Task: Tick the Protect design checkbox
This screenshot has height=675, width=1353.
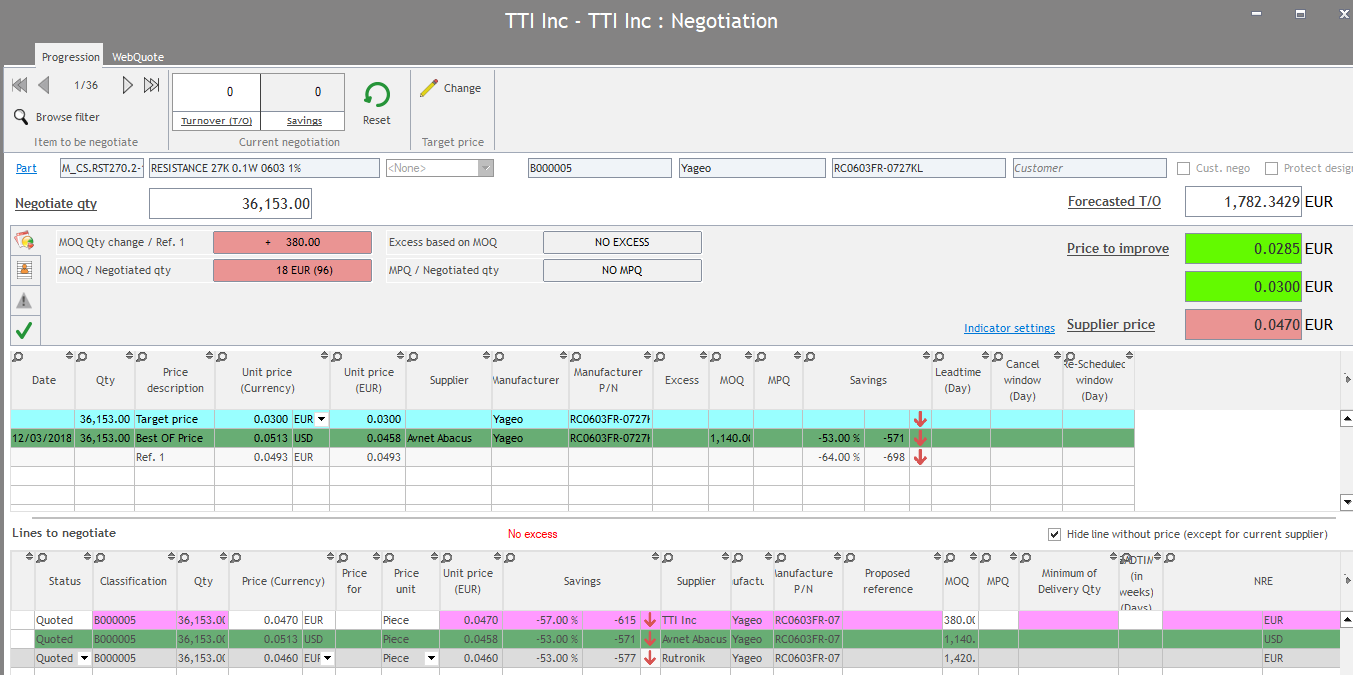Action: (x=1272, y=168)
